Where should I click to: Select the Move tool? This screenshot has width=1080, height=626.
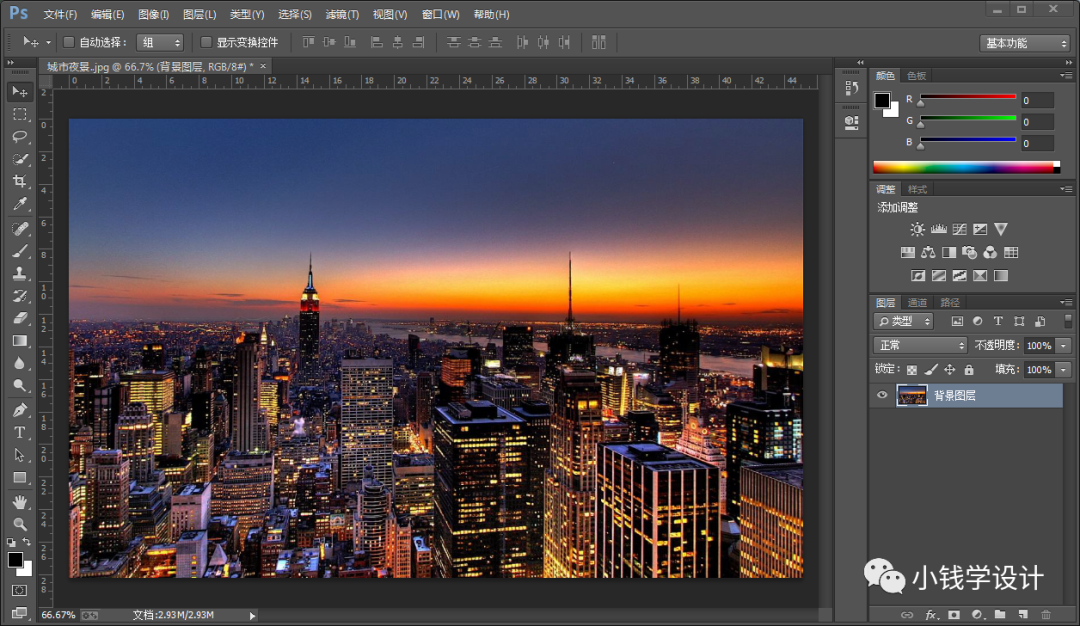(x=20, y=92)
